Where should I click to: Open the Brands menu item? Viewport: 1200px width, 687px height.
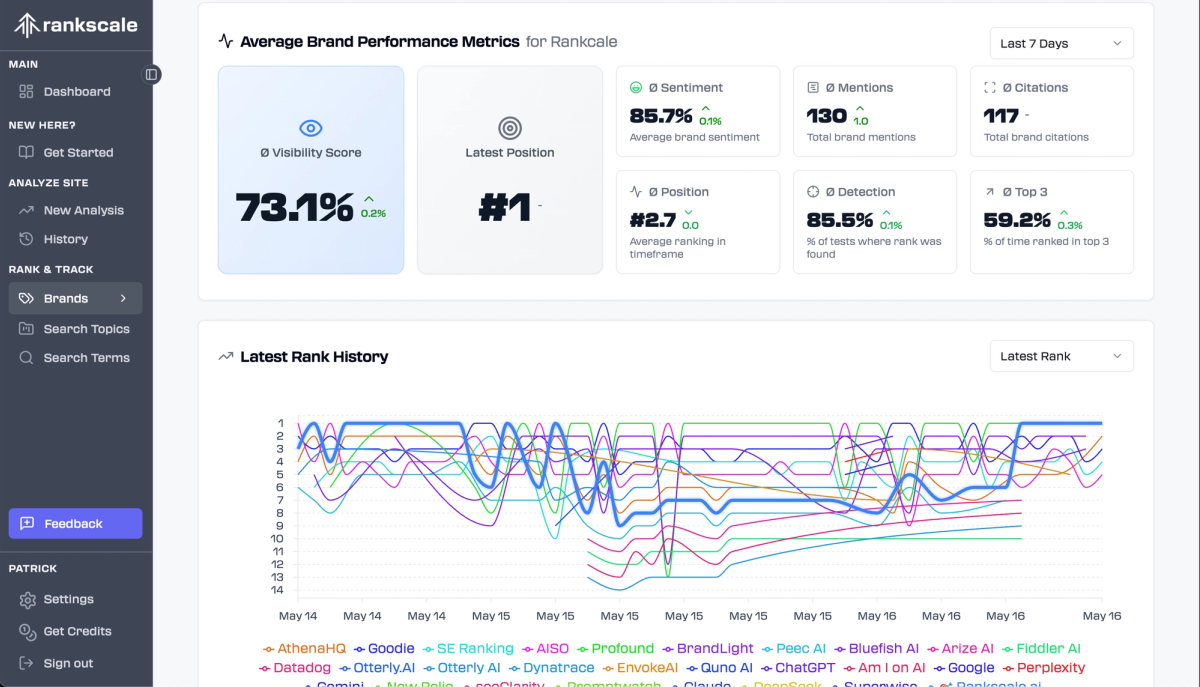pos(76,299)
